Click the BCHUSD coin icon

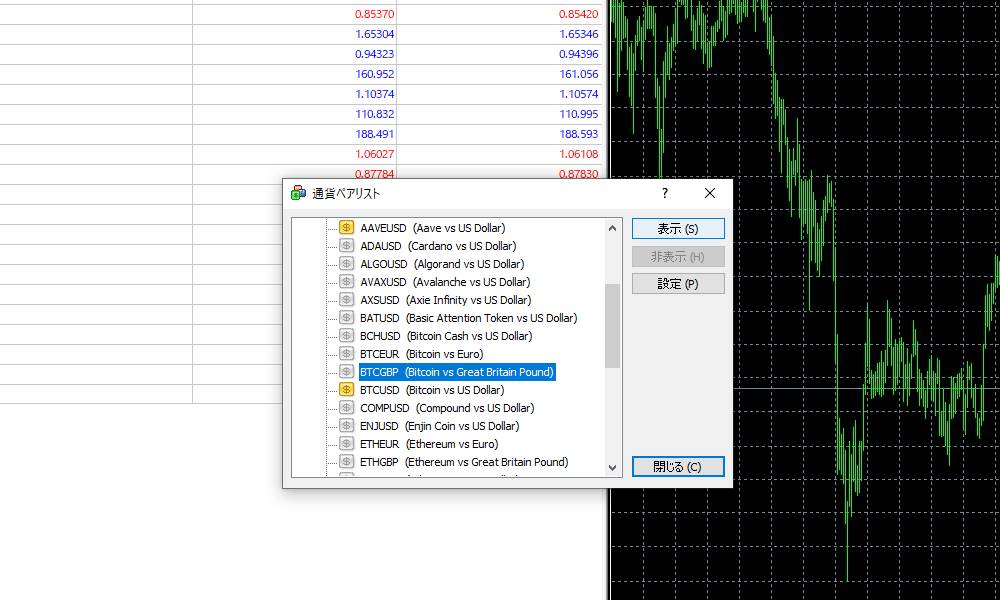point(346,335)
